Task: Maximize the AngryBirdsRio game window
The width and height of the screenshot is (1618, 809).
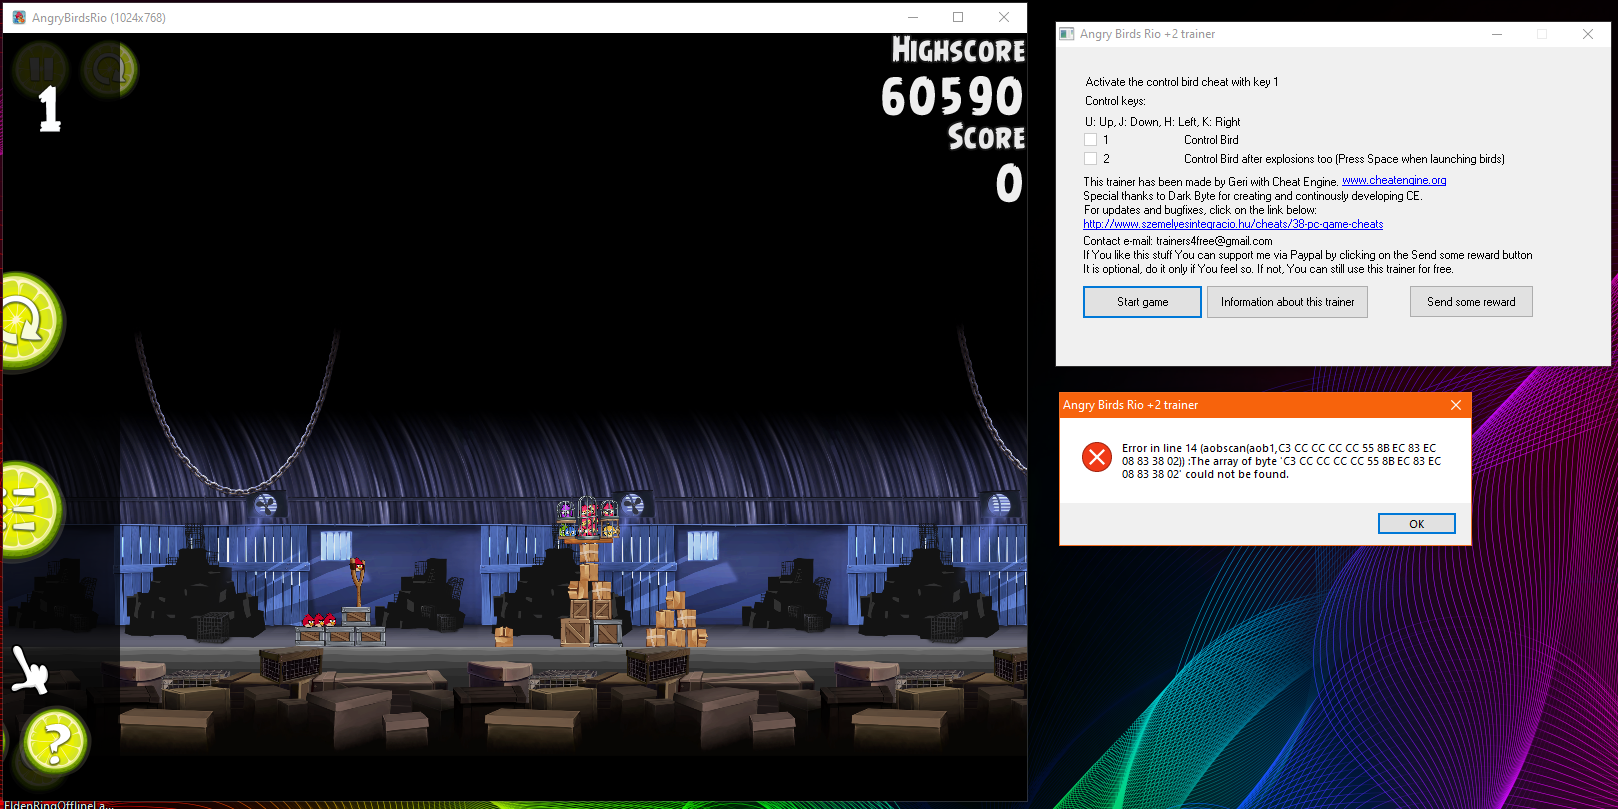Action: (x=958, y=17)
